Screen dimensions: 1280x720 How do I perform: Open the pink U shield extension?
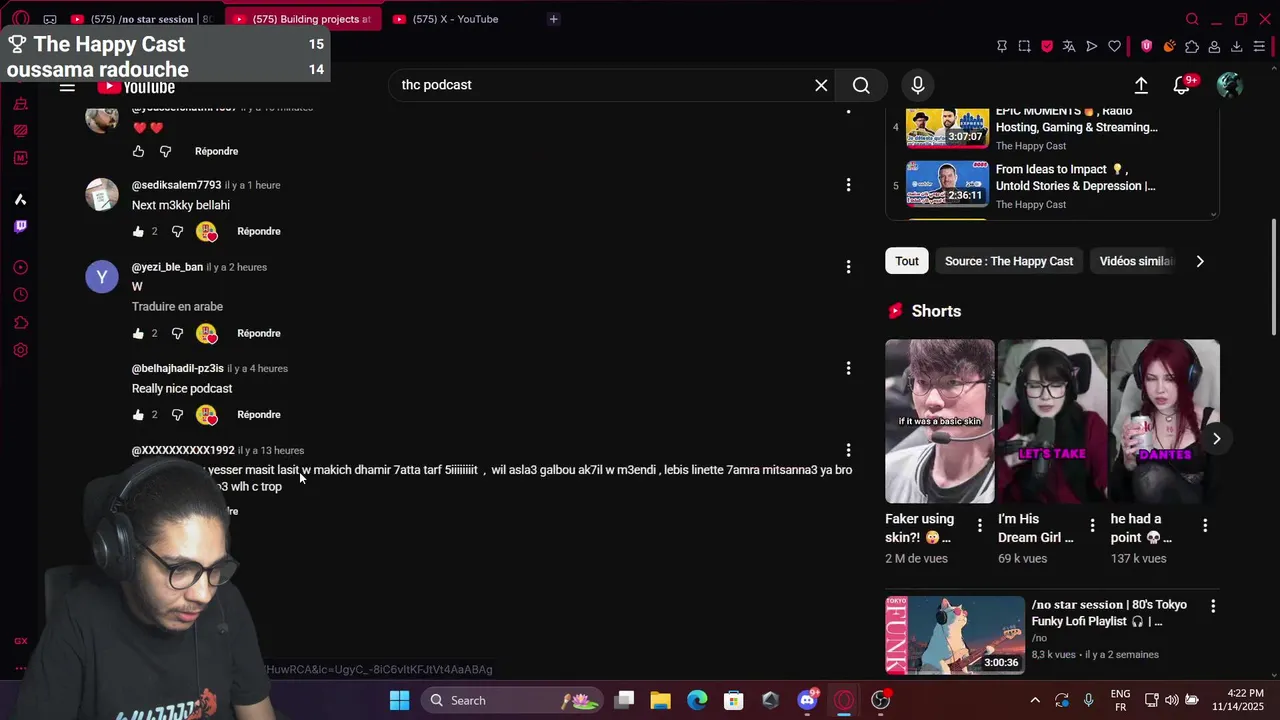[1146, 46]
